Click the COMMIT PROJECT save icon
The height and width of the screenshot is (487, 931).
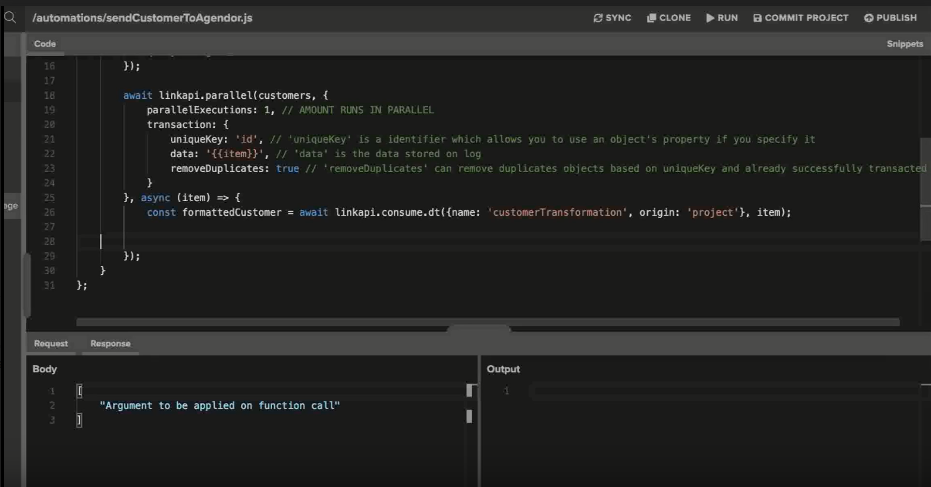757,18
